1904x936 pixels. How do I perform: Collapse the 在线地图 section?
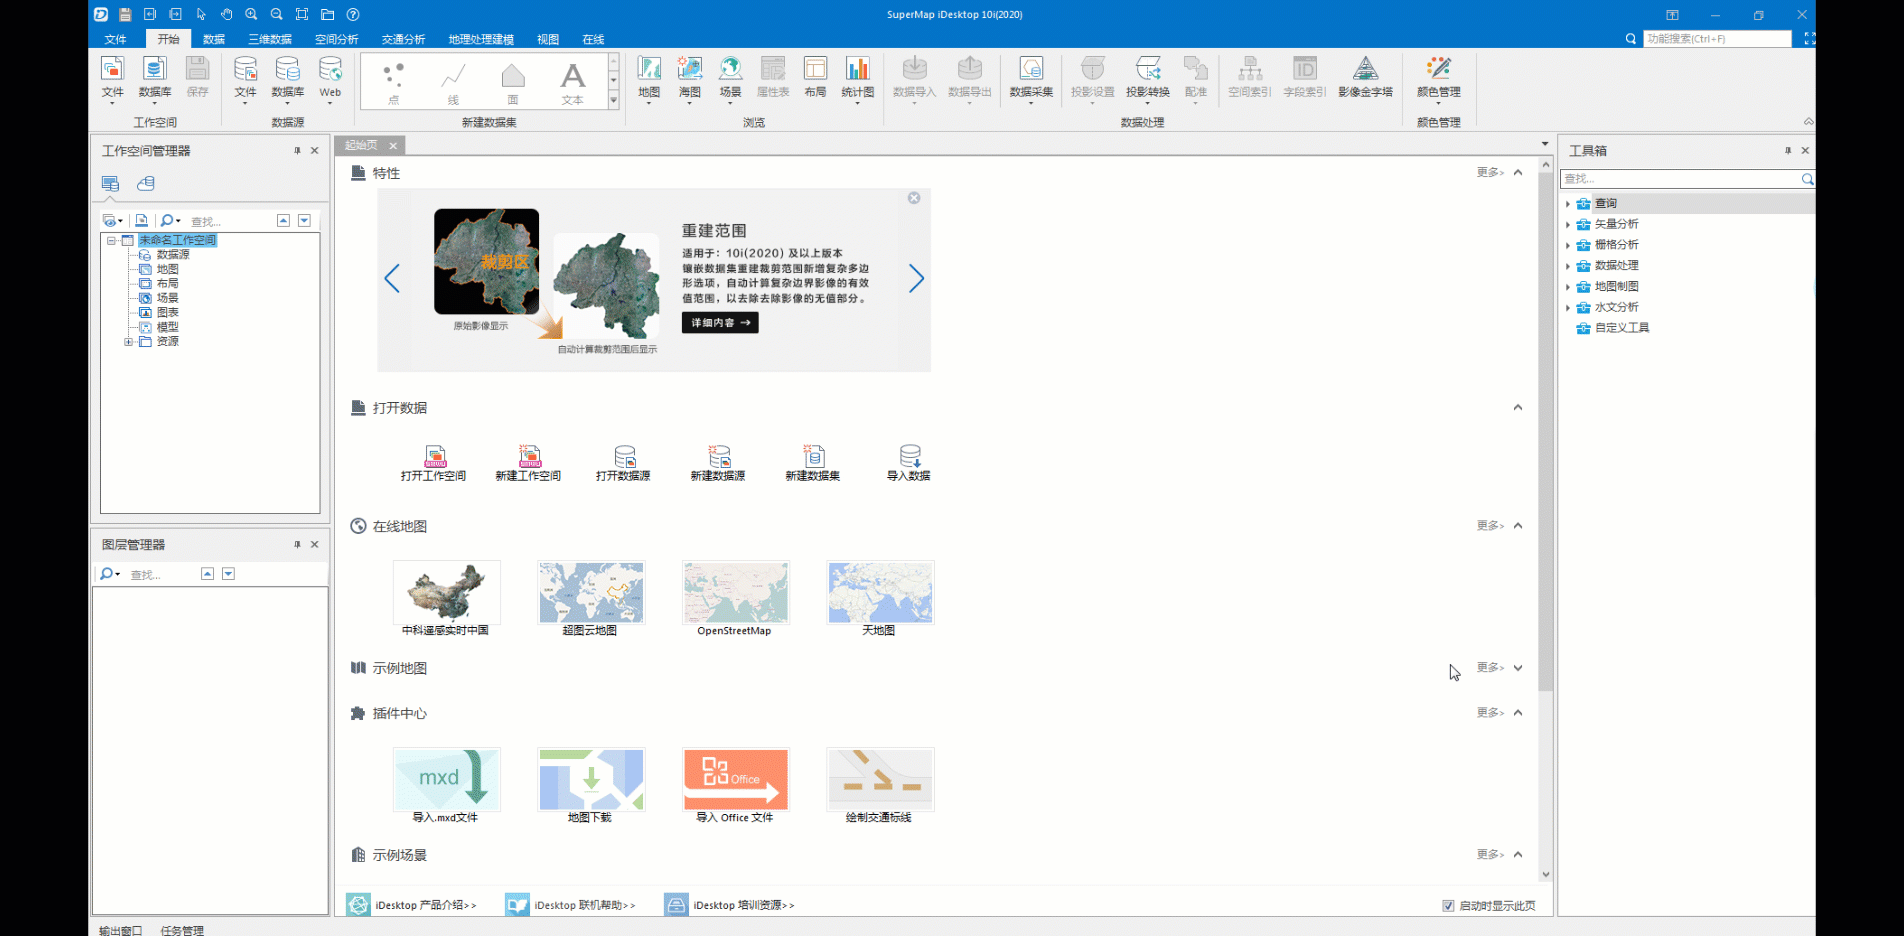click(x=1518, y=525)
